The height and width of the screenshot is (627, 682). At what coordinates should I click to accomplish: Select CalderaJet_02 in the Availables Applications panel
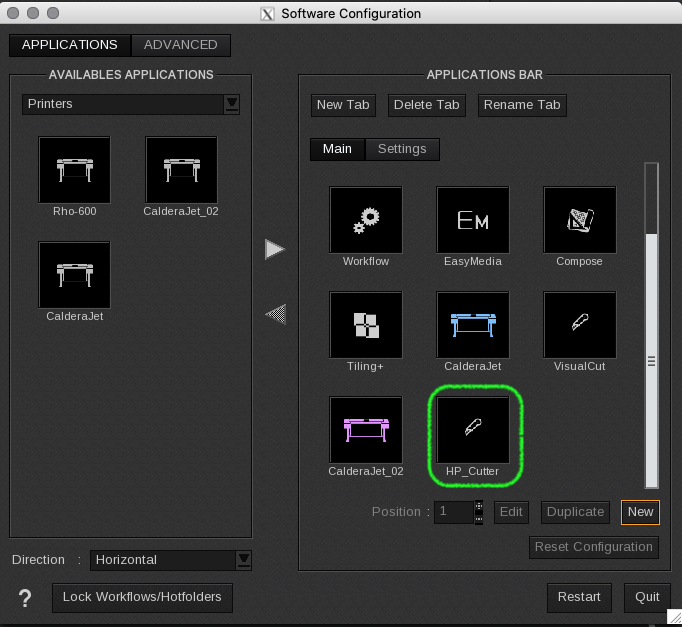pos(181,170)
